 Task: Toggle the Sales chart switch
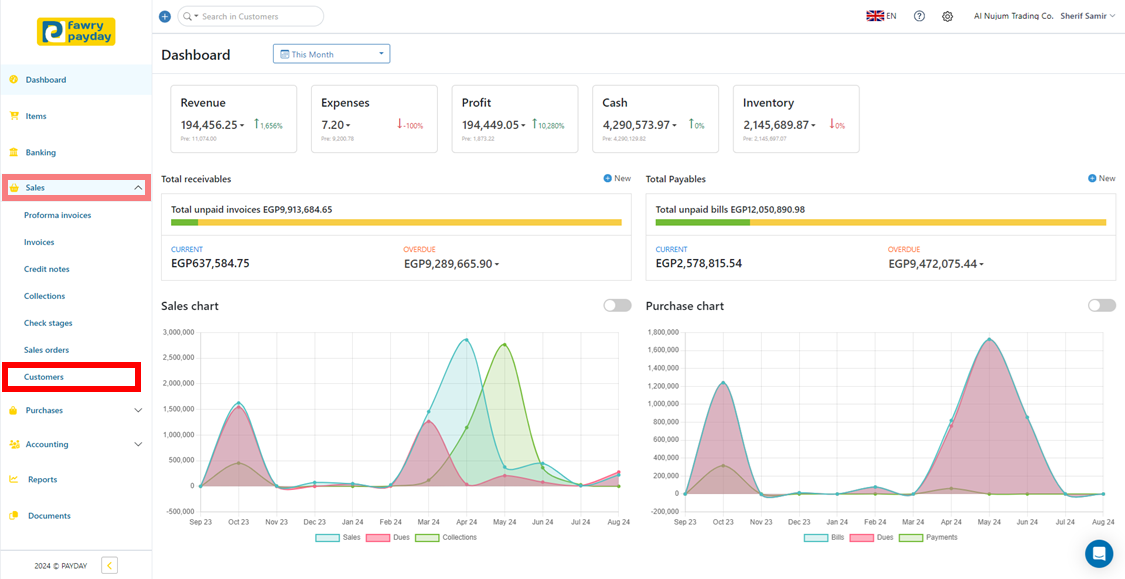pyautogui.click(x=617, y=306)
